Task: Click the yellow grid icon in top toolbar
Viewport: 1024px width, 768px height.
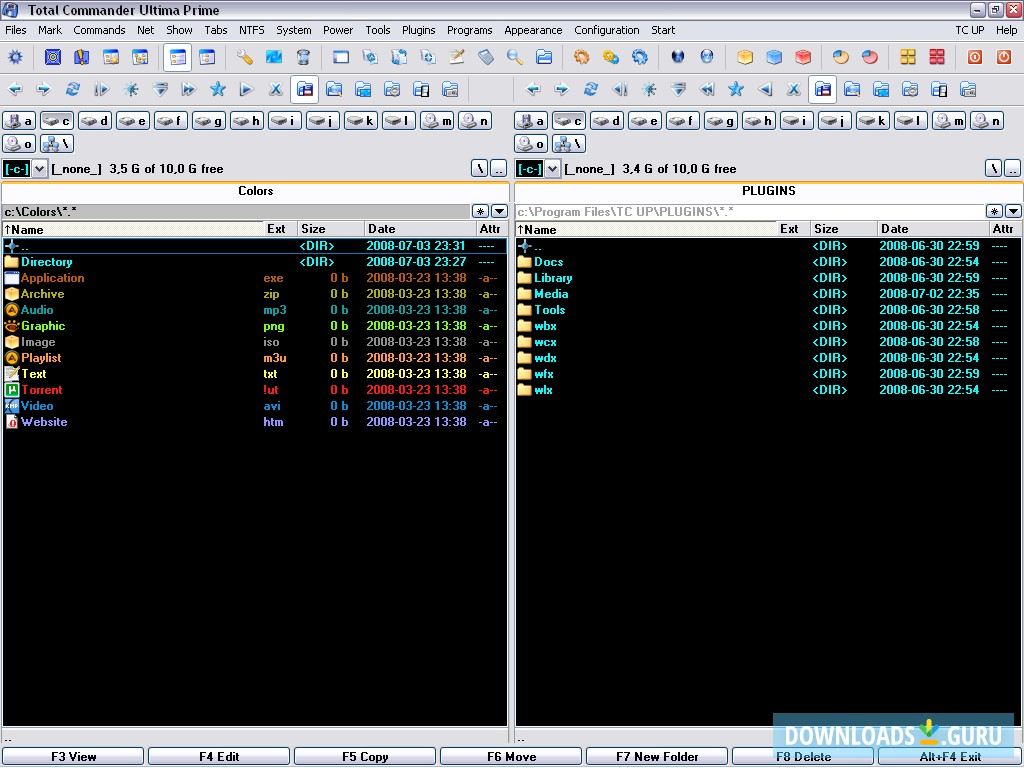Action: (x=908, y=58)
